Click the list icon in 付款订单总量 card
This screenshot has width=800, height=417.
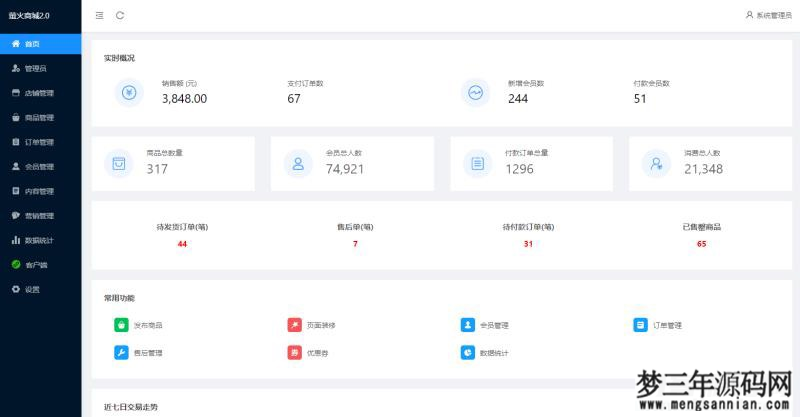coord(478,163)
